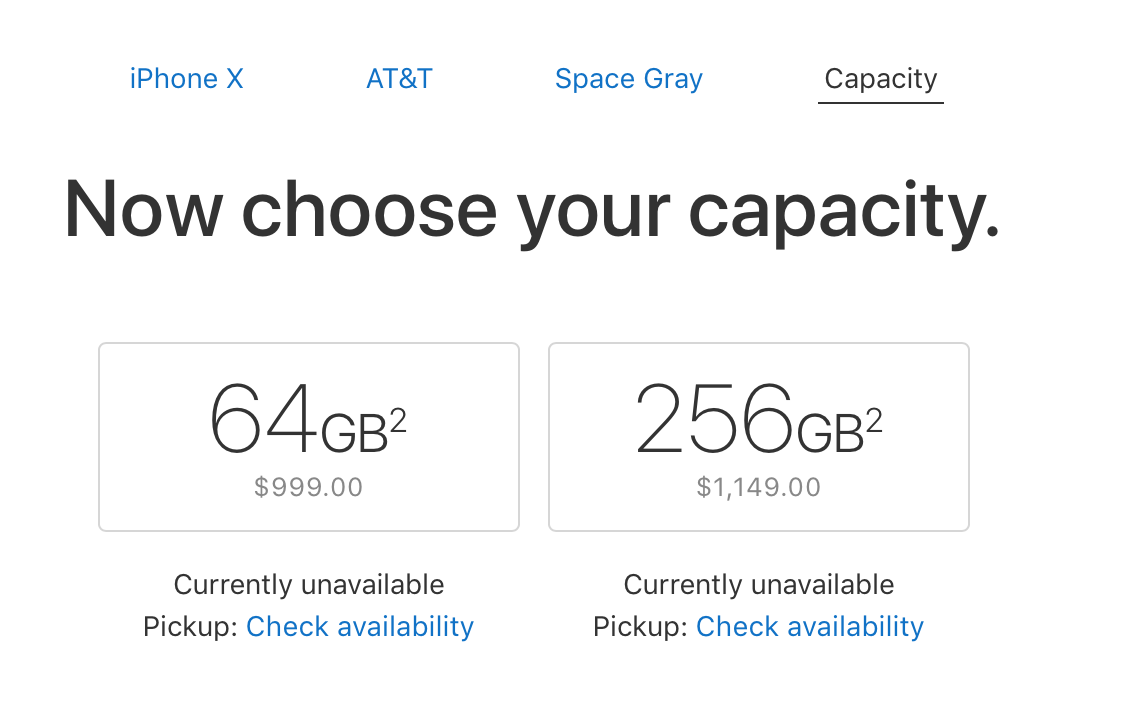1144x704 pixels.
Task: Click the $999.00 price text
Action: tap(309, 488)
